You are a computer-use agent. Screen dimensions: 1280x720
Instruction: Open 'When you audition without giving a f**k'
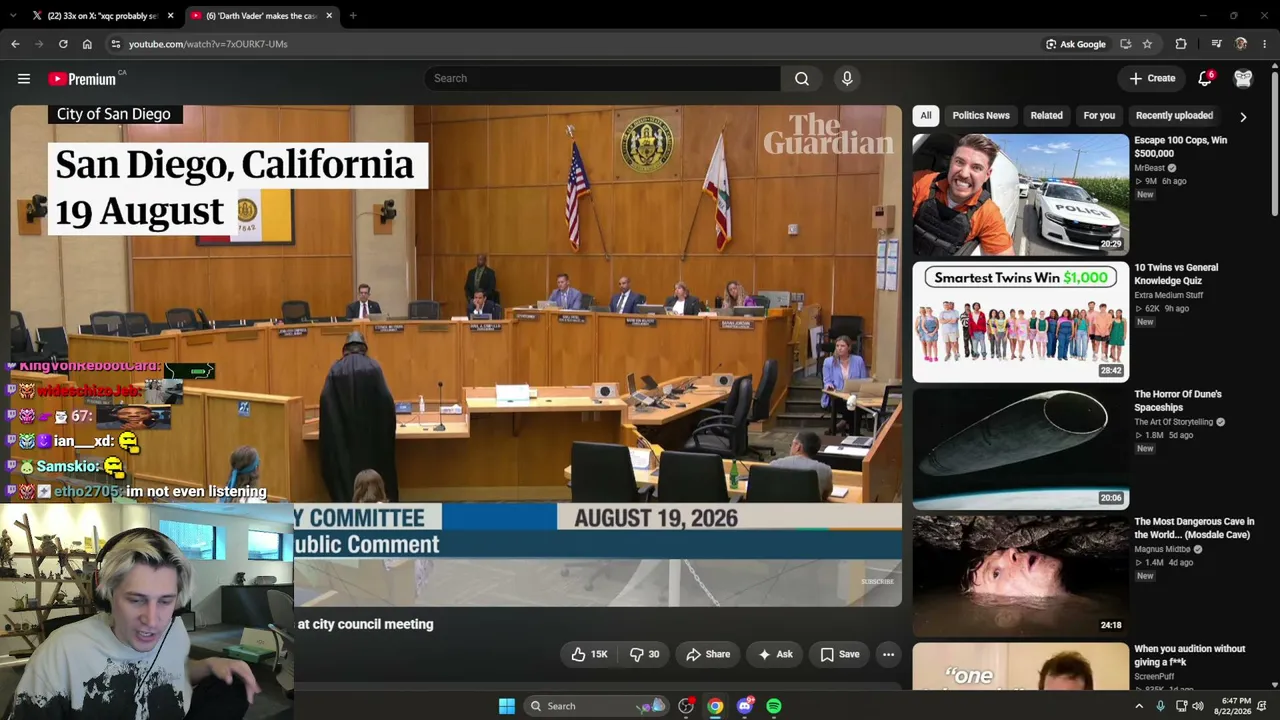tap(1189, 655)
